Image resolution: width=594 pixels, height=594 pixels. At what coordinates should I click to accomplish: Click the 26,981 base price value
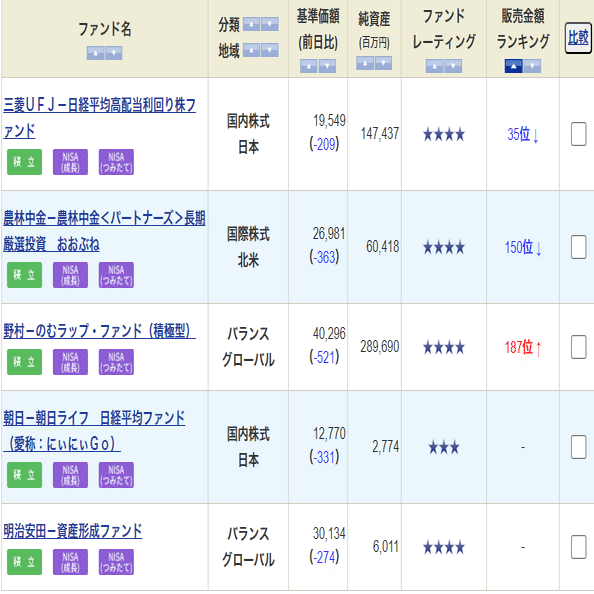coord(329,234)
